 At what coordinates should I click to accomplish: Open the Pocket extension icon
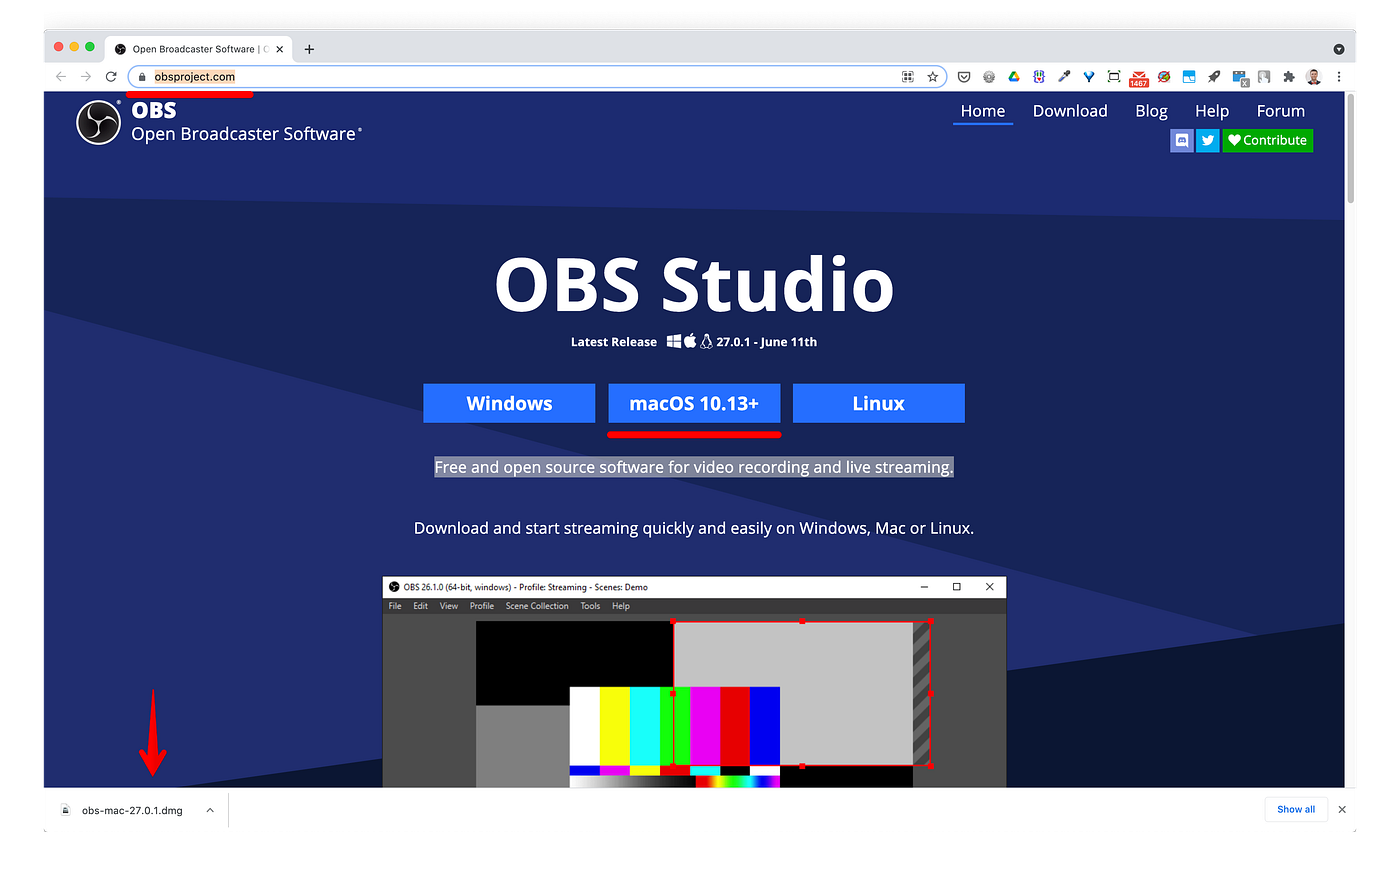point(964,77)
